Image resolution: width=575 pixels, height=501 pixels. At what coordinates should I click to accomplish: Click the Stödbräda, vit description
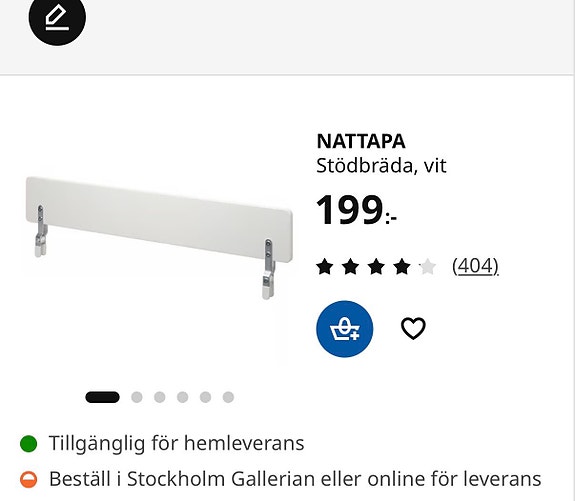point(381,166)
